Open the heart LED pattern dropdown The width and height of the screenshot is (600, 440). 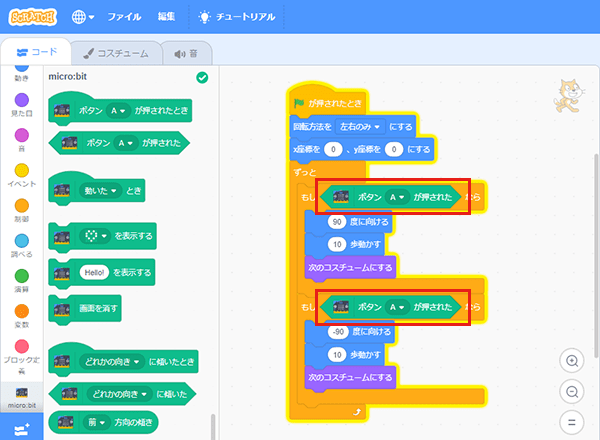coord(95,236)
